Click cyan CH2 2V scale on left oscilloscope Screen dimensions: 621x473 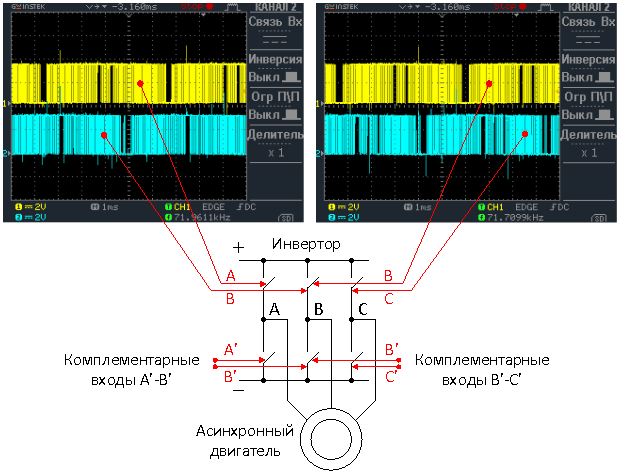[x=30, y=217]
